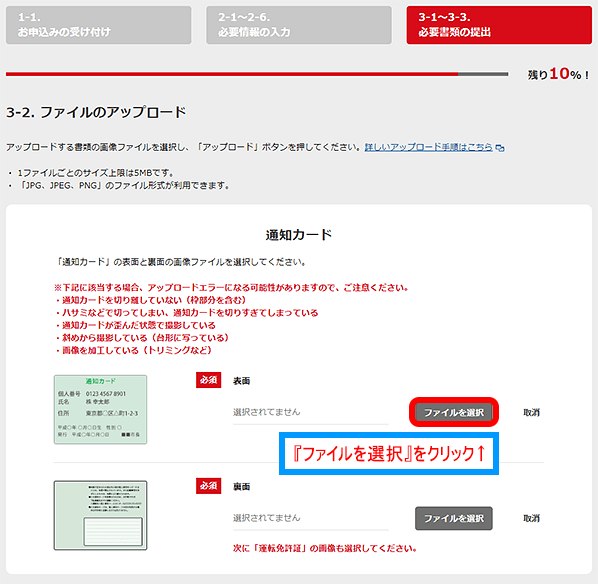Click 取消 for the 裏面 file
The height and width of the screenshot is (584, 598).
click(531, 518)
